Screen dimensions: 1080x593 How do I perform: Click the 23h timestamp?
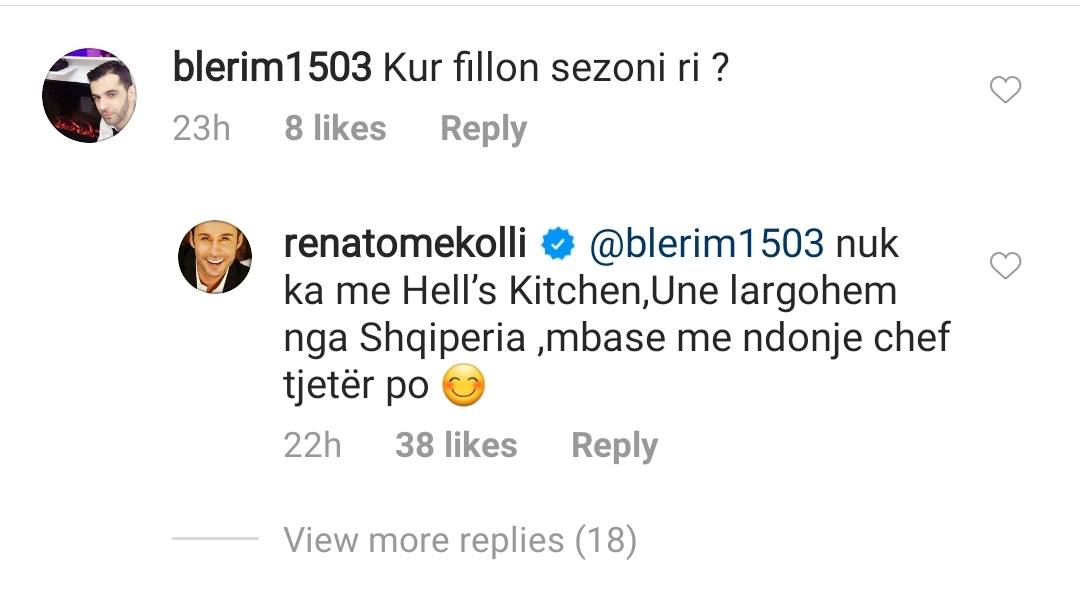(x=201, y=128)
